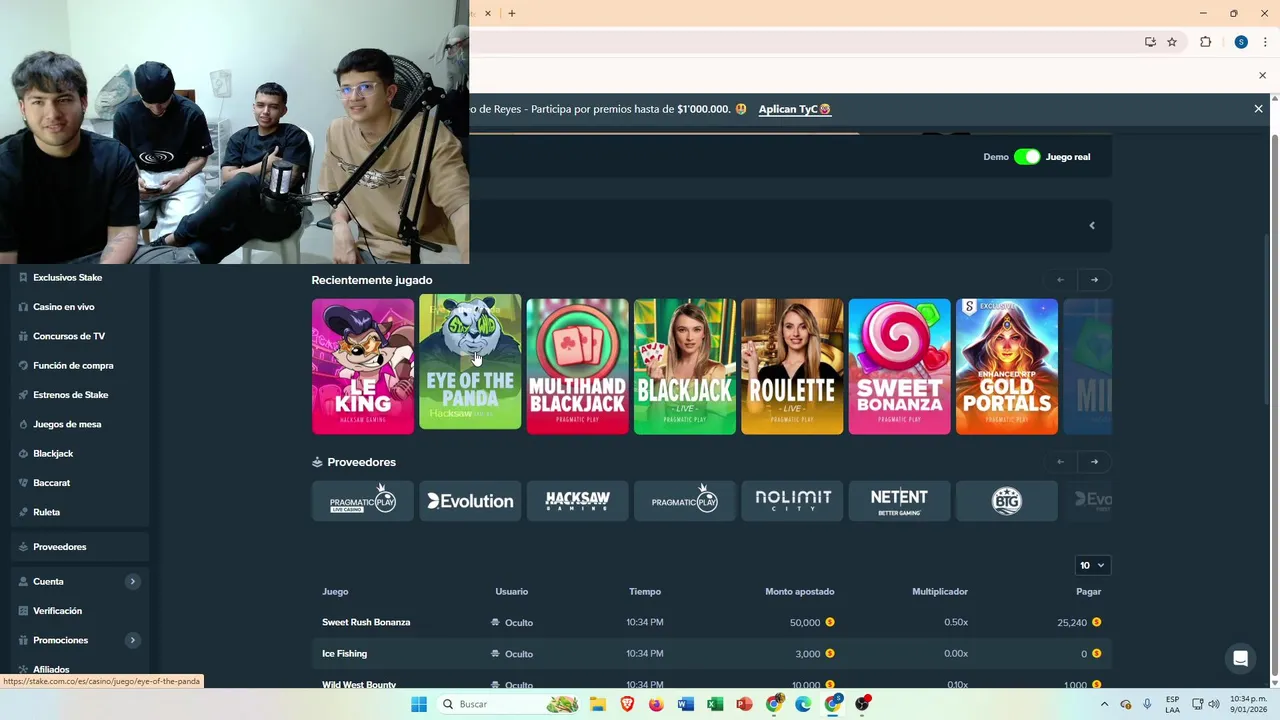Viewport: 1280px width, 720px height.
Task: Select the Hacksaw Gaming provider tile
Action: 578,501
